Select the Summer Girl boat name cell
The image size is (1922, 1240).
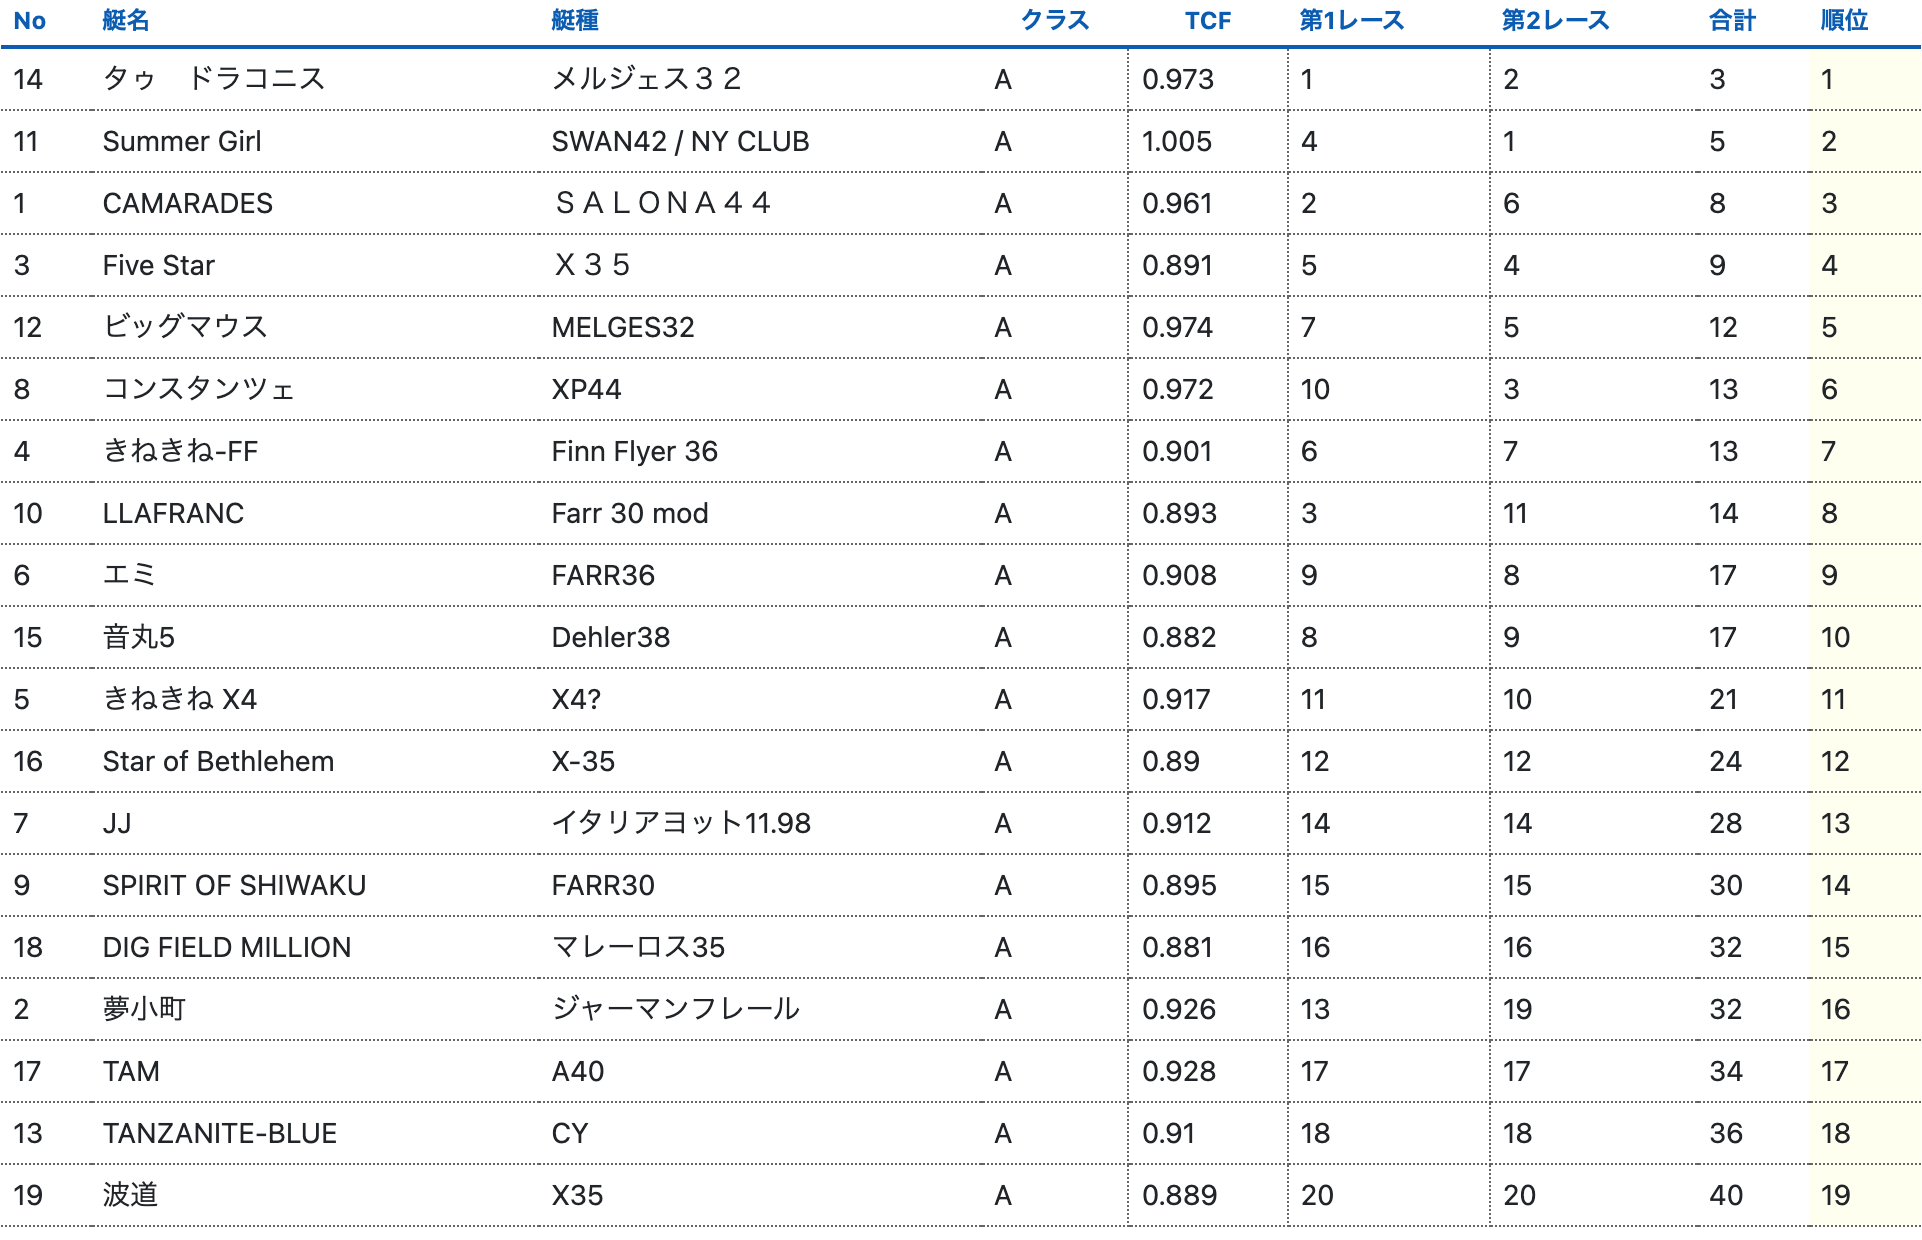click(182, 142)
